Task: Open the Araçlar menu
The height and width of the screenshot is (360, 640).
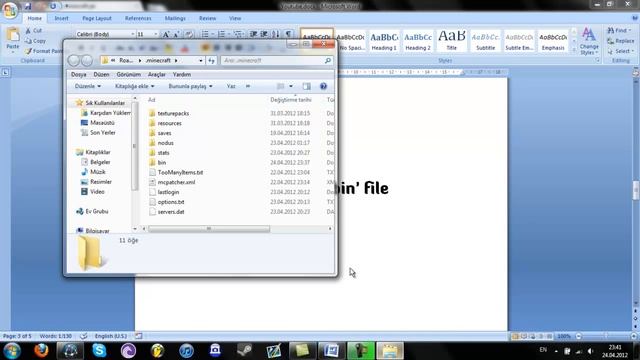Action: tap(157, 74)
